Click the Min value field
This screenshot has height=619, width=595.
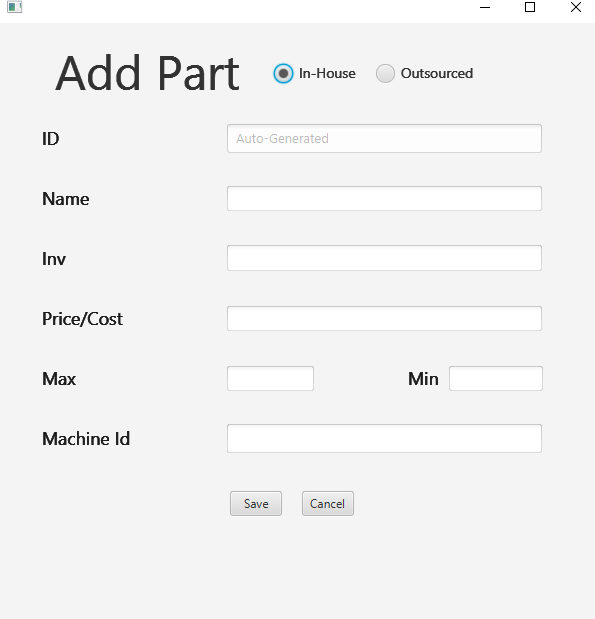coord(496,379)
